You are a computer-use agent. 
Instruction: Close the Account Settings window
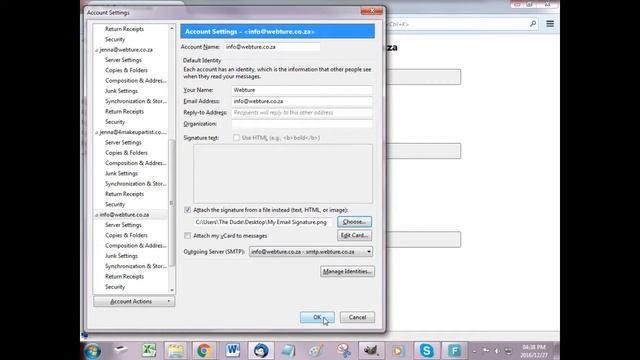[371, 11]
